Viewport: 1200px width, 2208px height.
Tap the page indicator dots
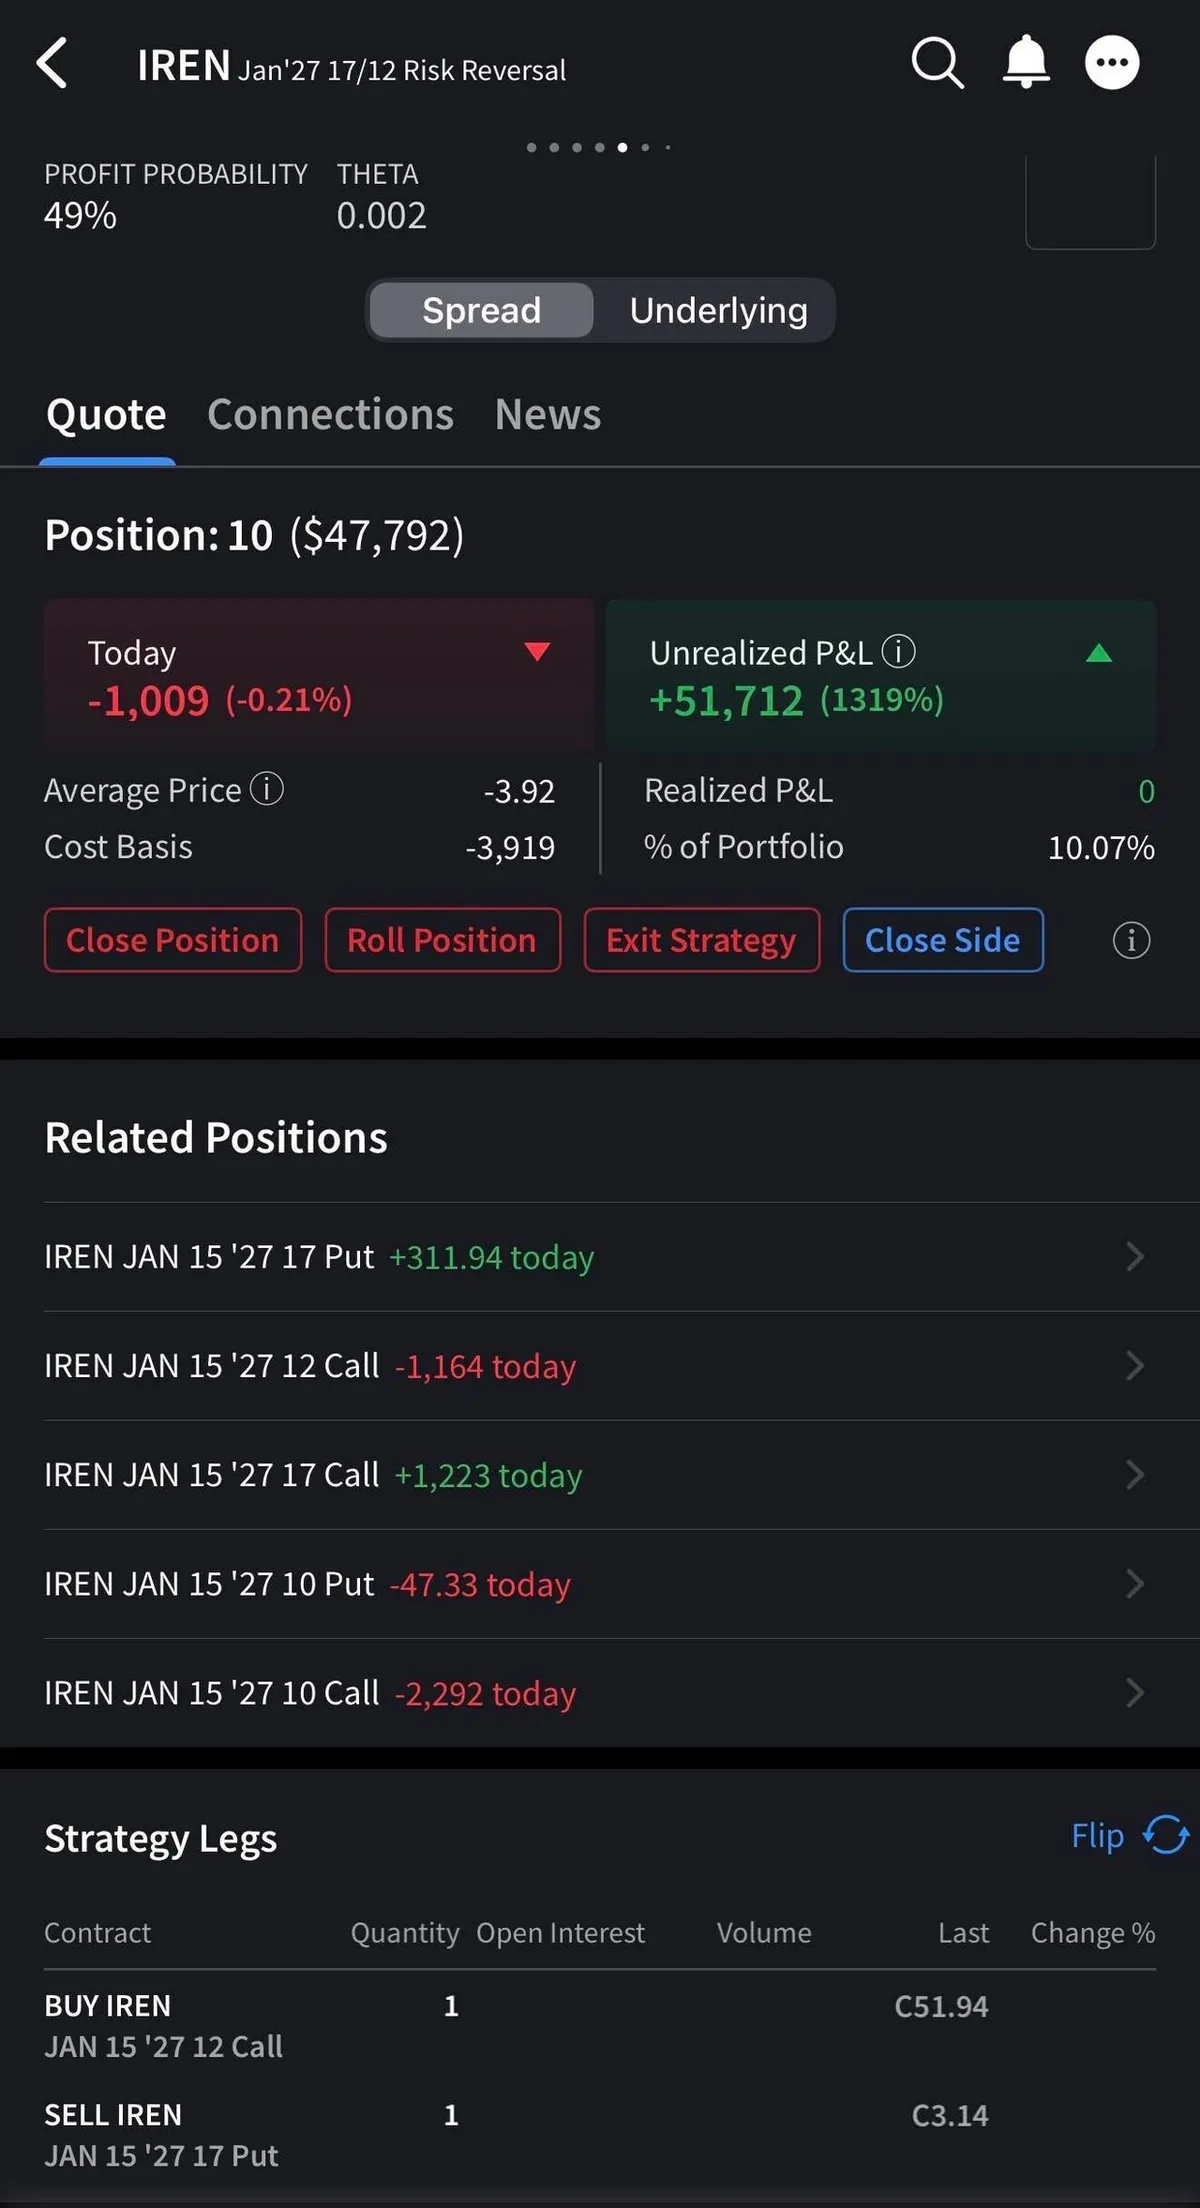(598, 147)
